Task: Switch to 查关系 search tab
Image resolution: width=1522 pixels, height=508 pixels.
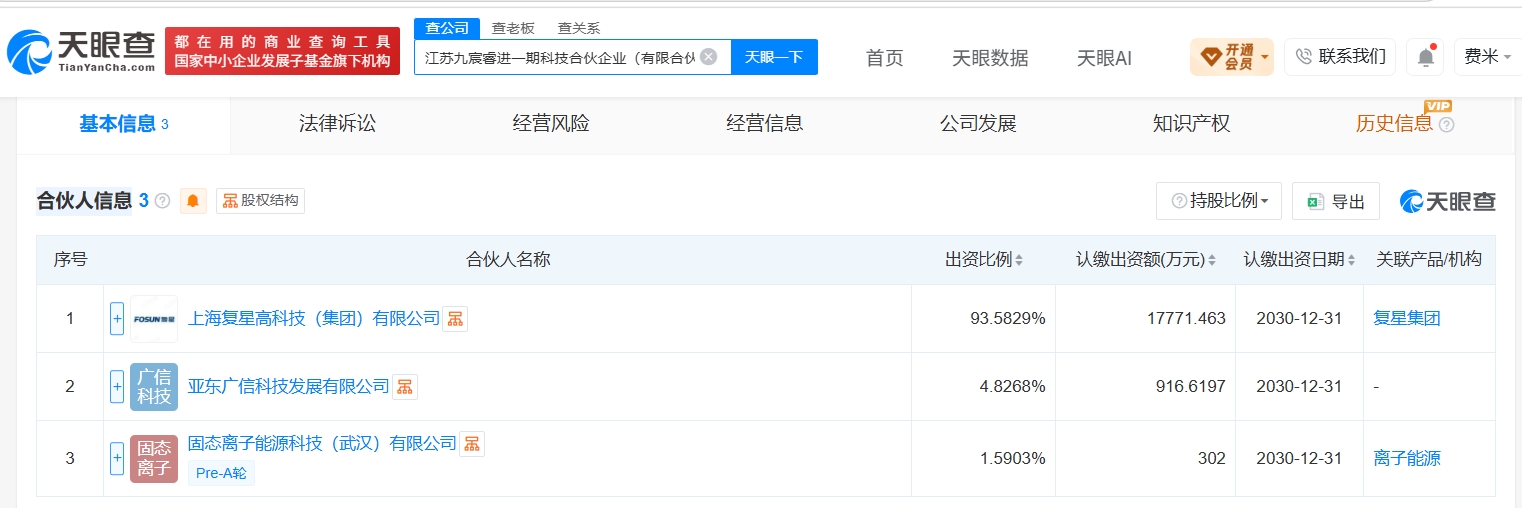Action: tap(578, 28)
